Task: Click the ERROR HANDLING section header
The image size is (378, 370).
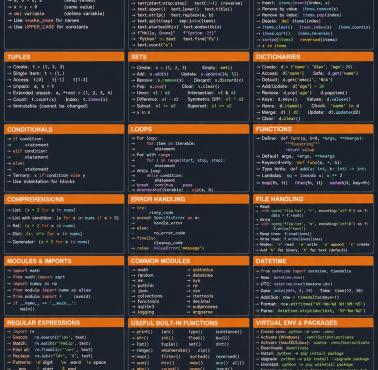Action: point(189,199)
